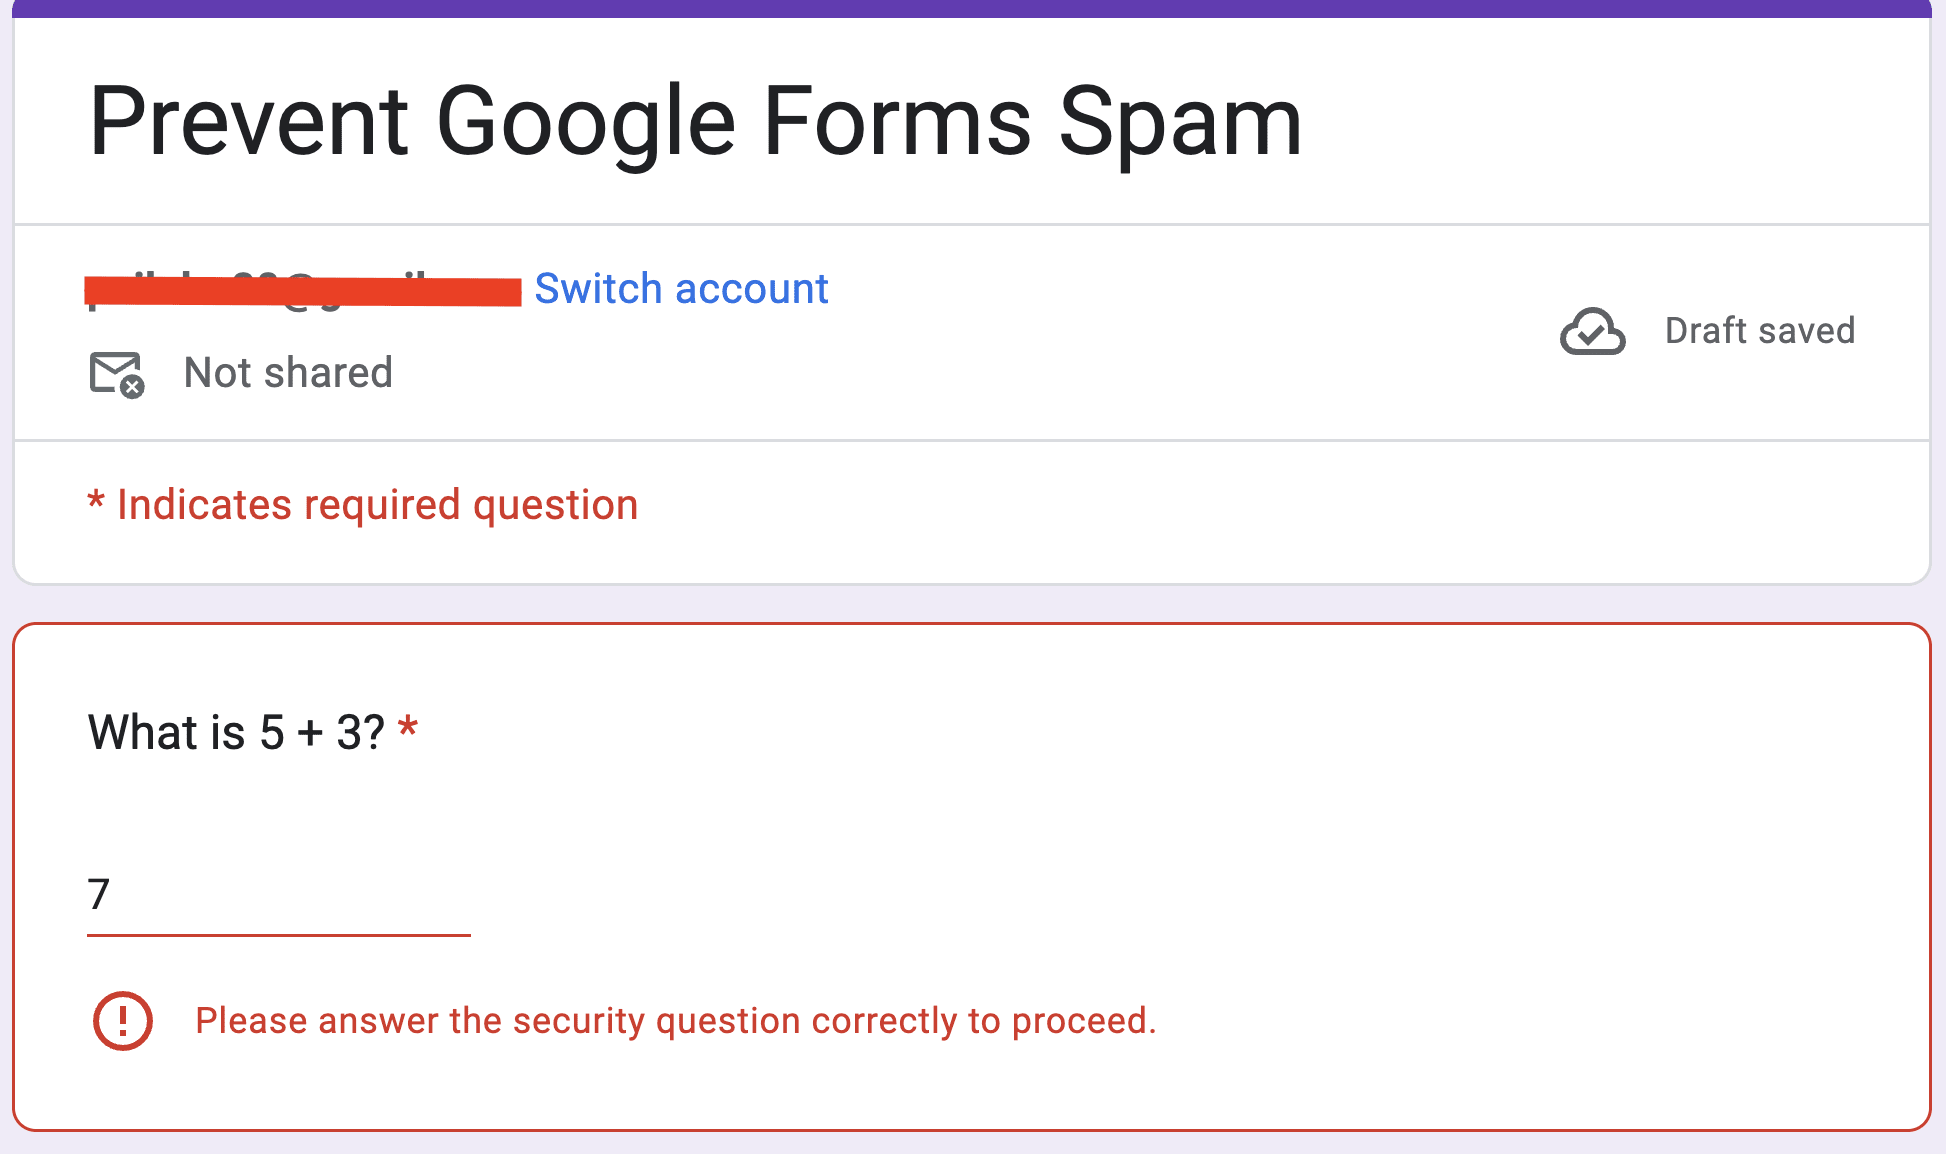Click the red underline below the answer

pyautogui.click(x=279, y=936)
